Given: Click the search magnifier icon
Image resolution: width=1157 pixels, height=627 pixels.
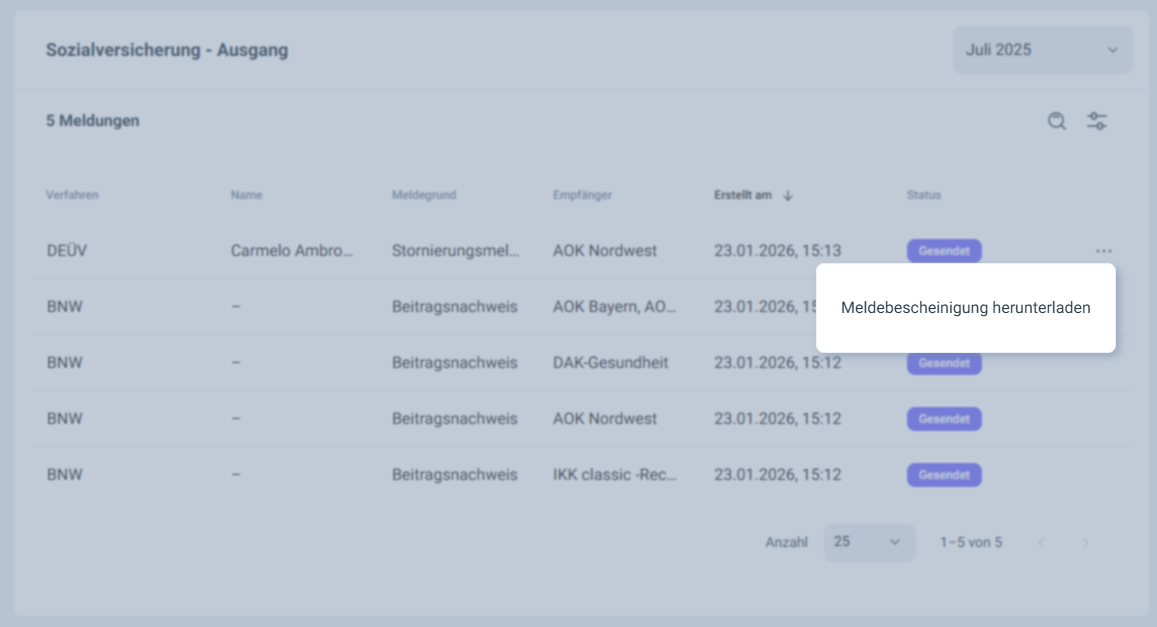Looking at the screenshot, I should click(x=1056, y=121).
